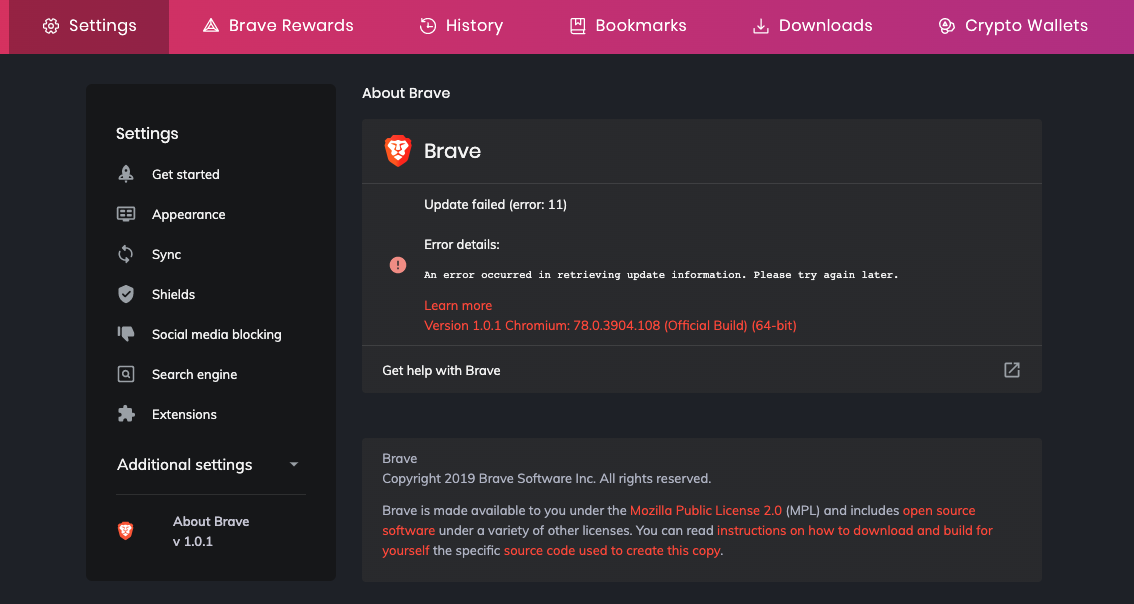Image resolution: width=1134 pixels, height=604 pixels.
Task: Follow the Learn more link
Action: (458, 305)
